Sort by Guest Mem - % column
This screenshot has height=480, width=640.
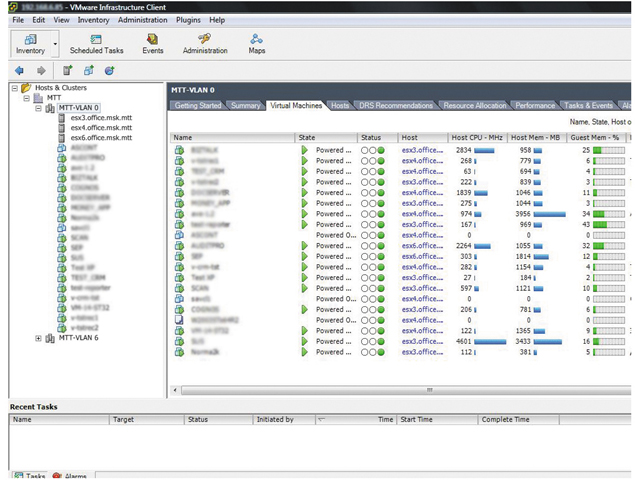[x=596, y=138]
